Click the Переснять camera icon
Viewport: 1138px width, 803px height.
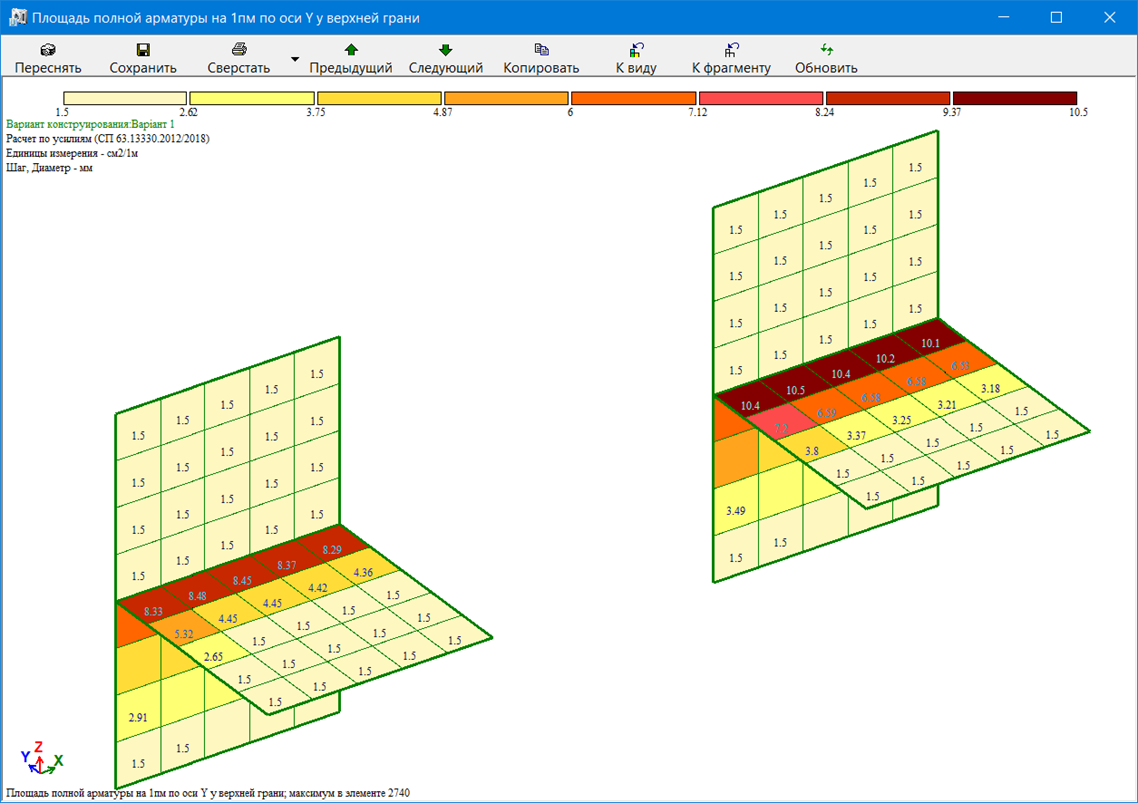tap(47, 49)
